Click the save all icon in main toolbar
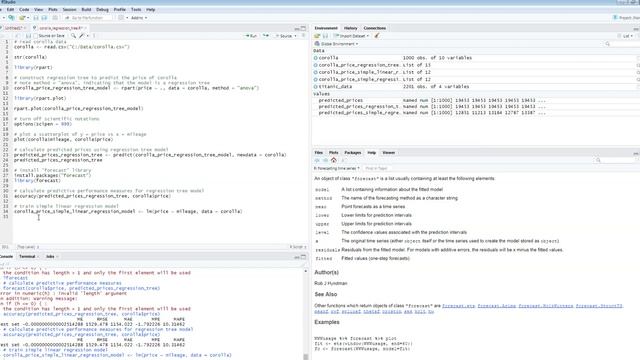This screenshot has height=360, width=640. click(x=44, y=18)
